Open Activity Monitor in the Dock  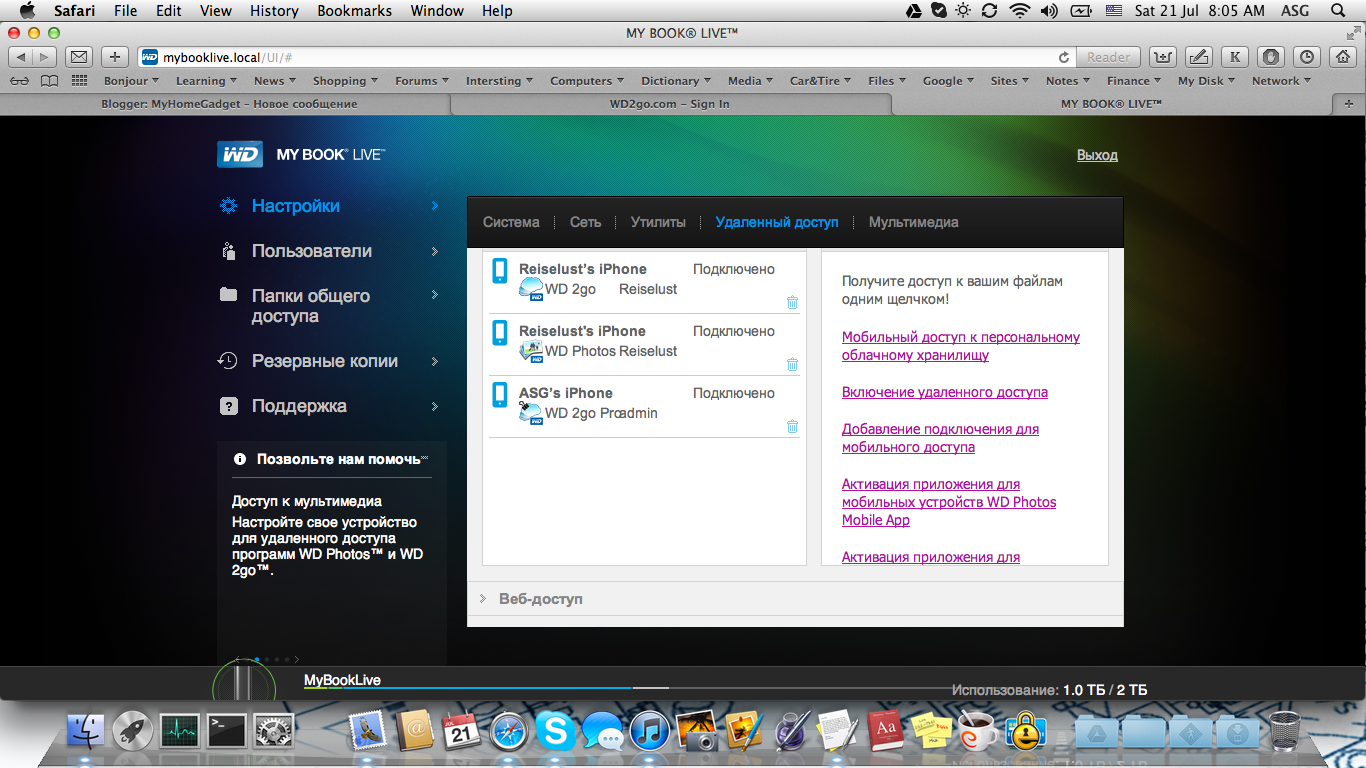coord(179,732)
